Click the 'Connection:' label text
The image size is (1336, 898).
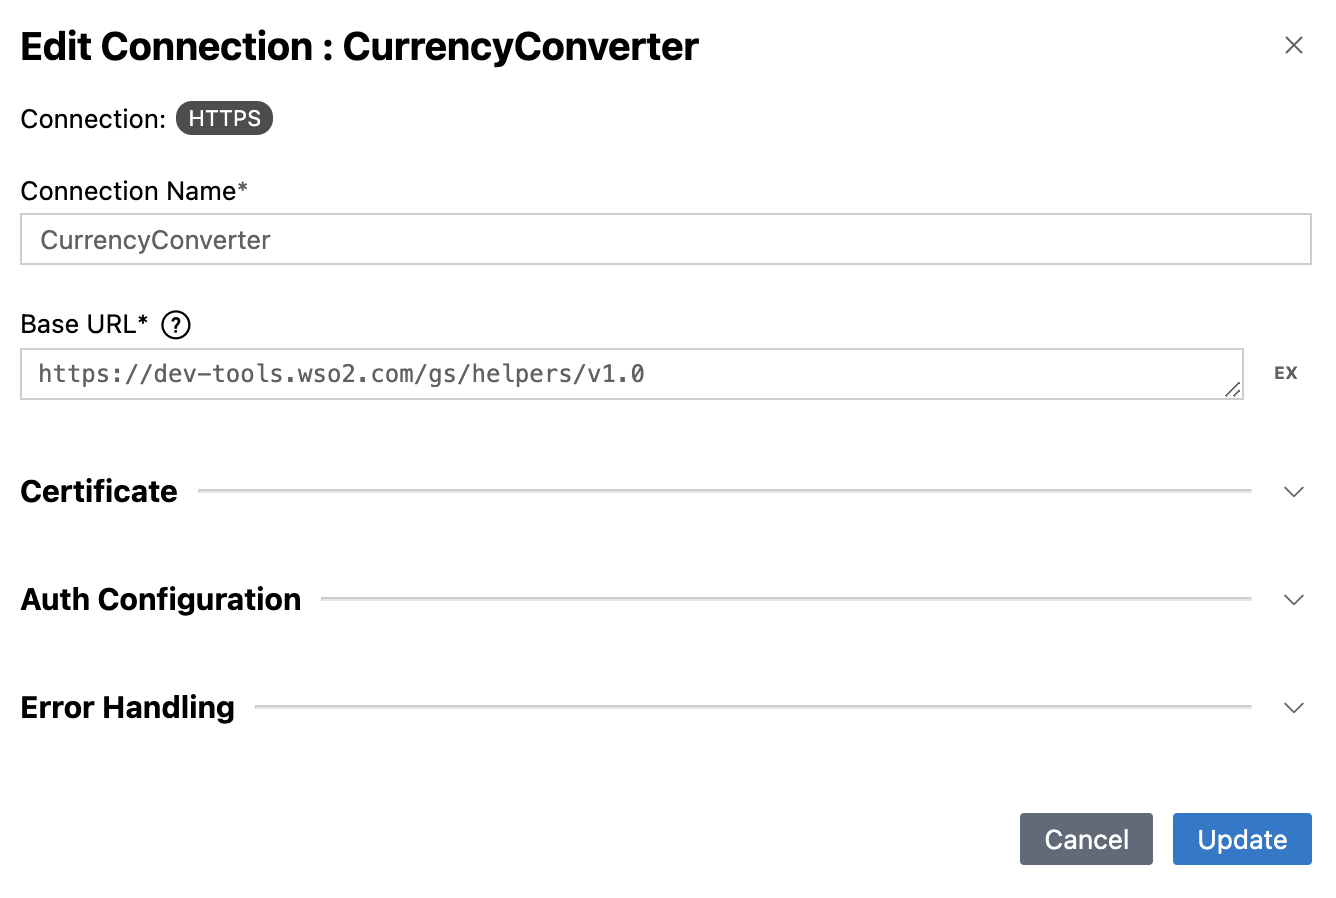pos(93,119)
